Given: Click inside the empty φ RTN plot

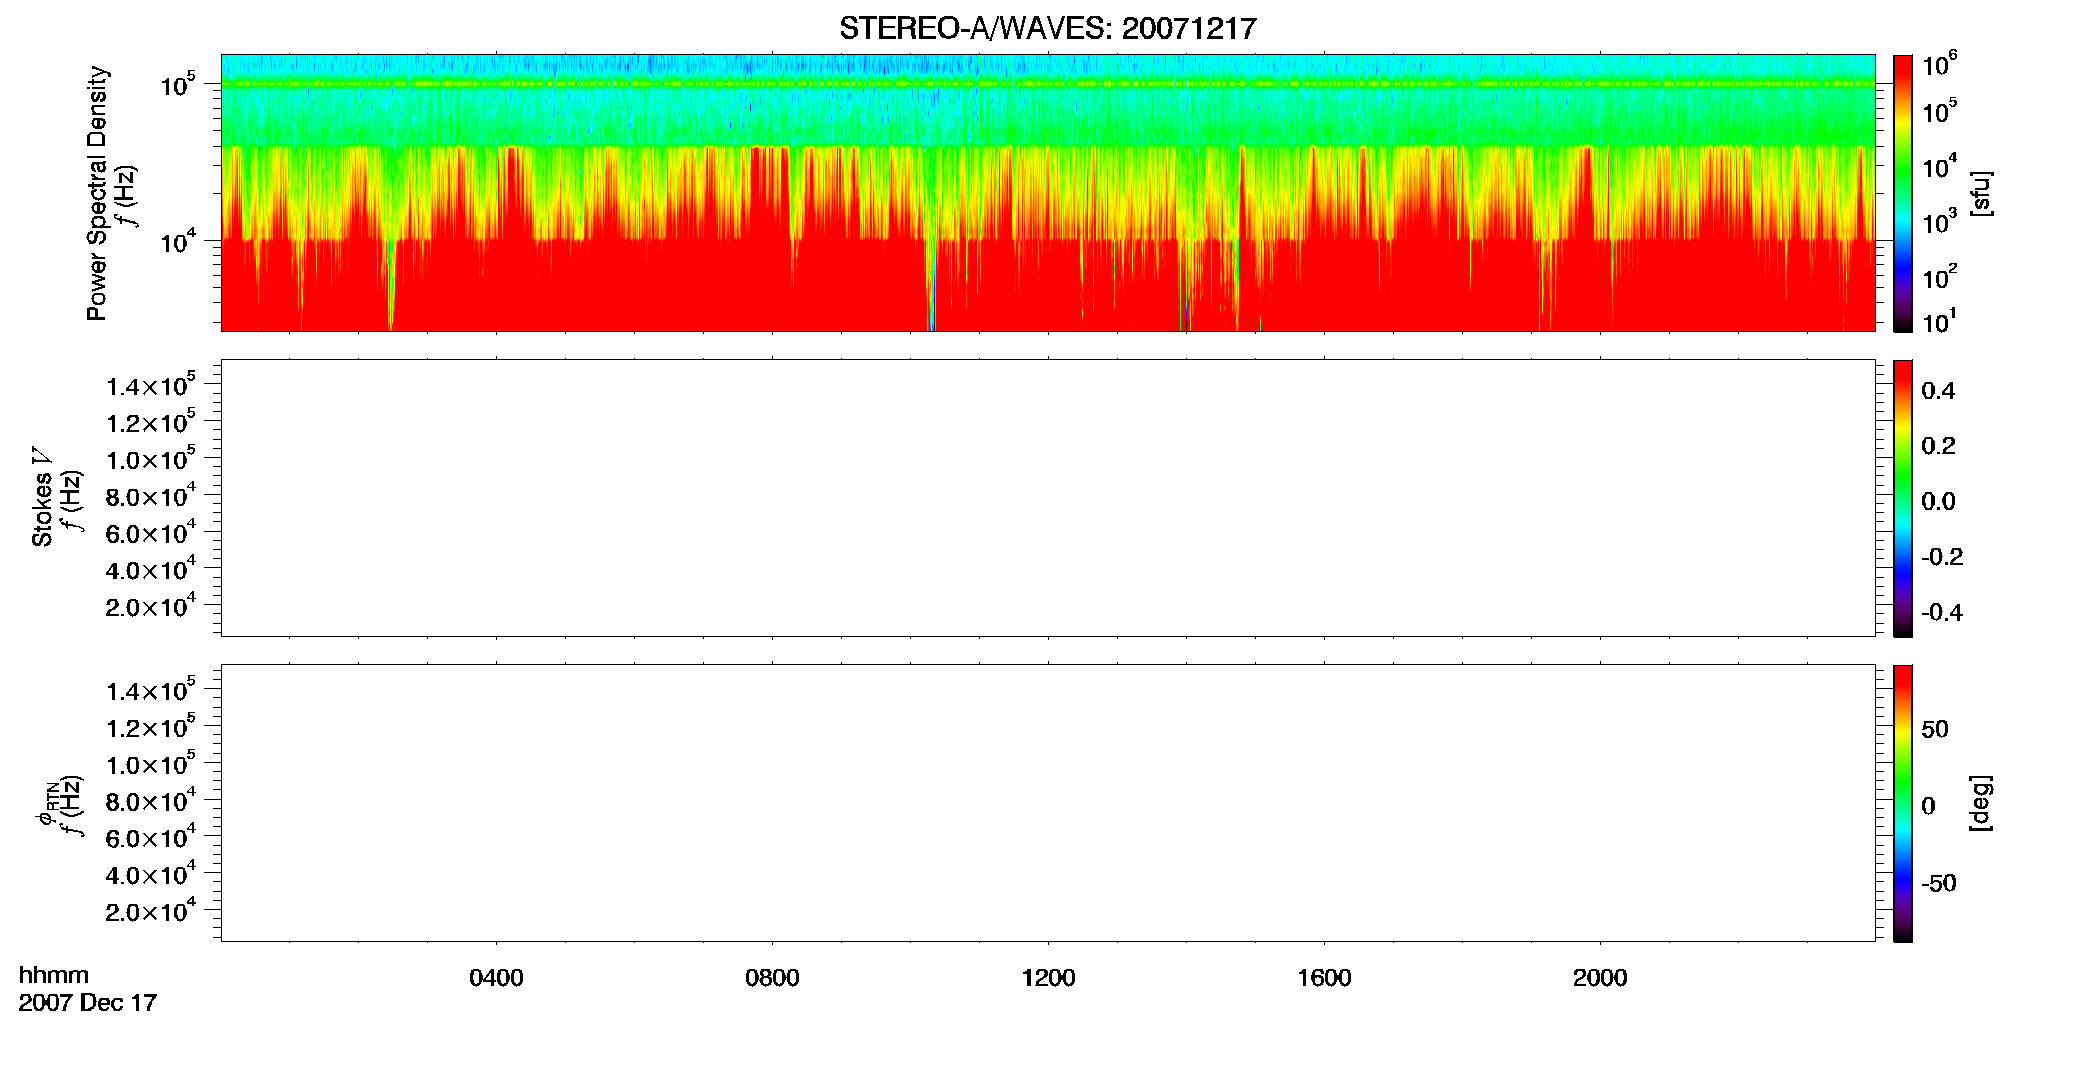Looking at the screenshot, I should pyautogui.click(x=1047, y=802).
